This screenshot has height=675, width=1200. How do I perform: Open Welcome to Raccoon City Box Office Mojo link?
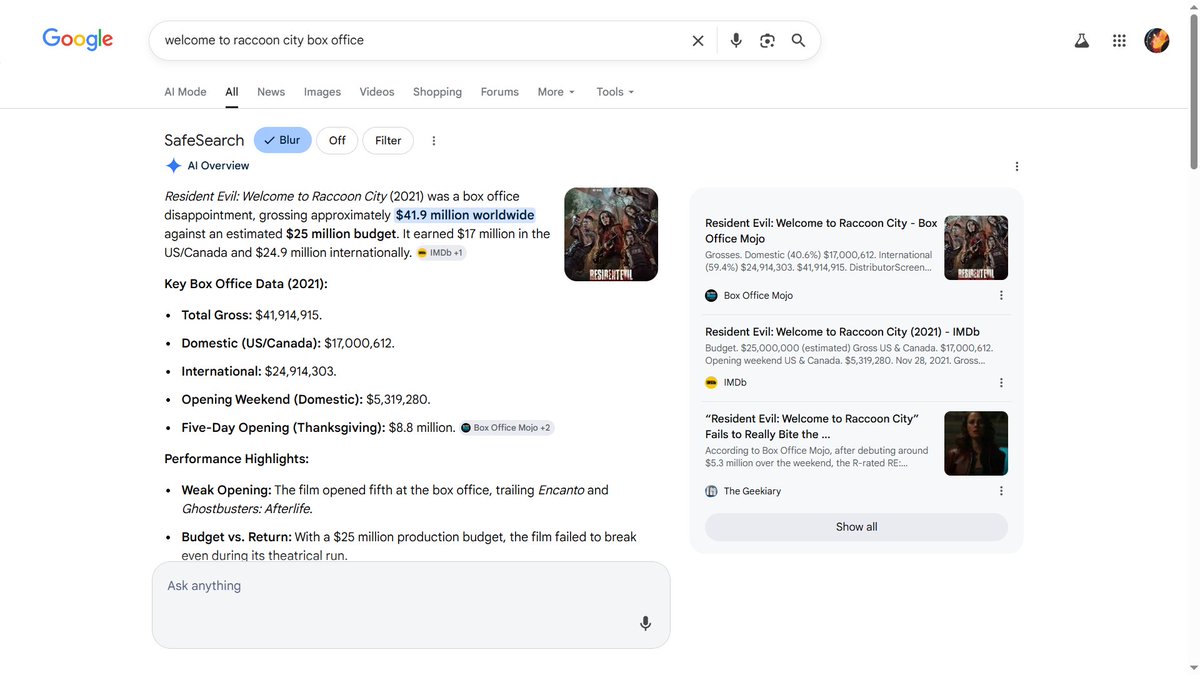(821, 231)
